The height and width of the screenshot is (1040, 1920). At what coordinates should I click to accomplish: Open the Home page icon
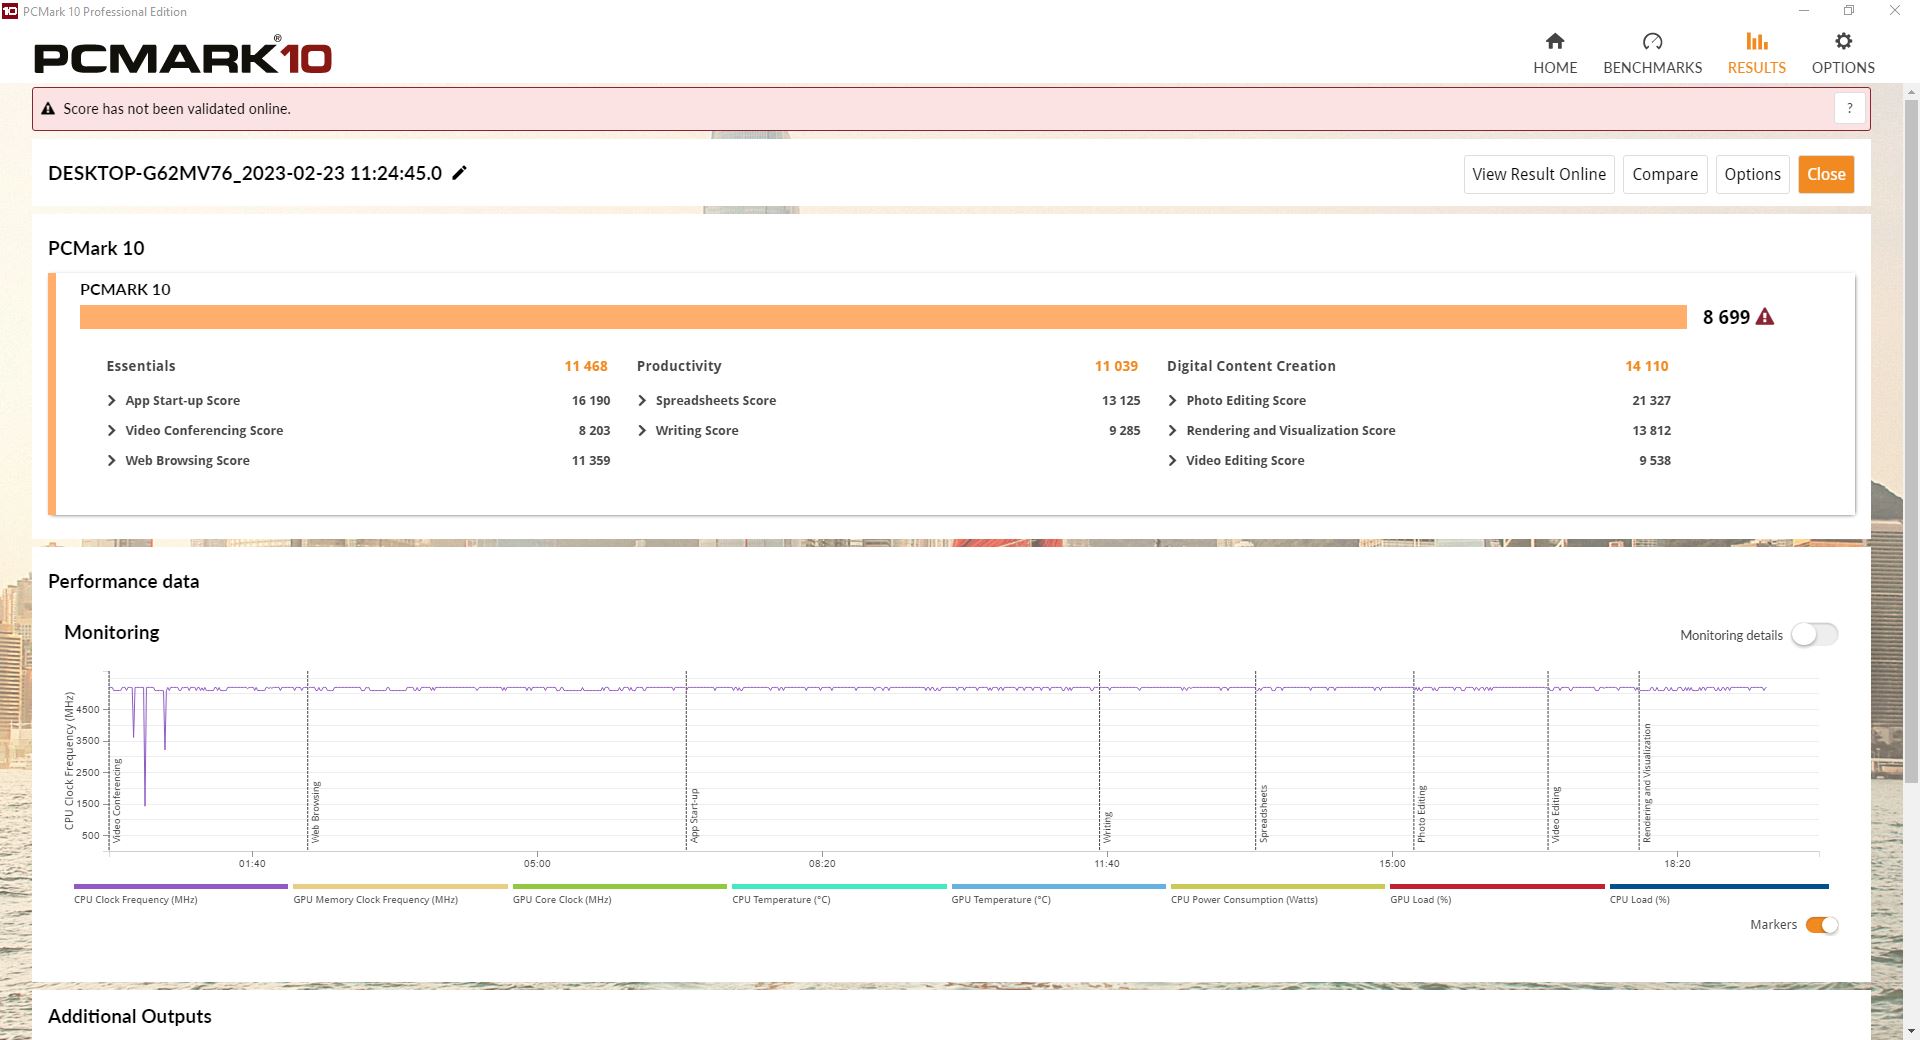pos(1554,41)
